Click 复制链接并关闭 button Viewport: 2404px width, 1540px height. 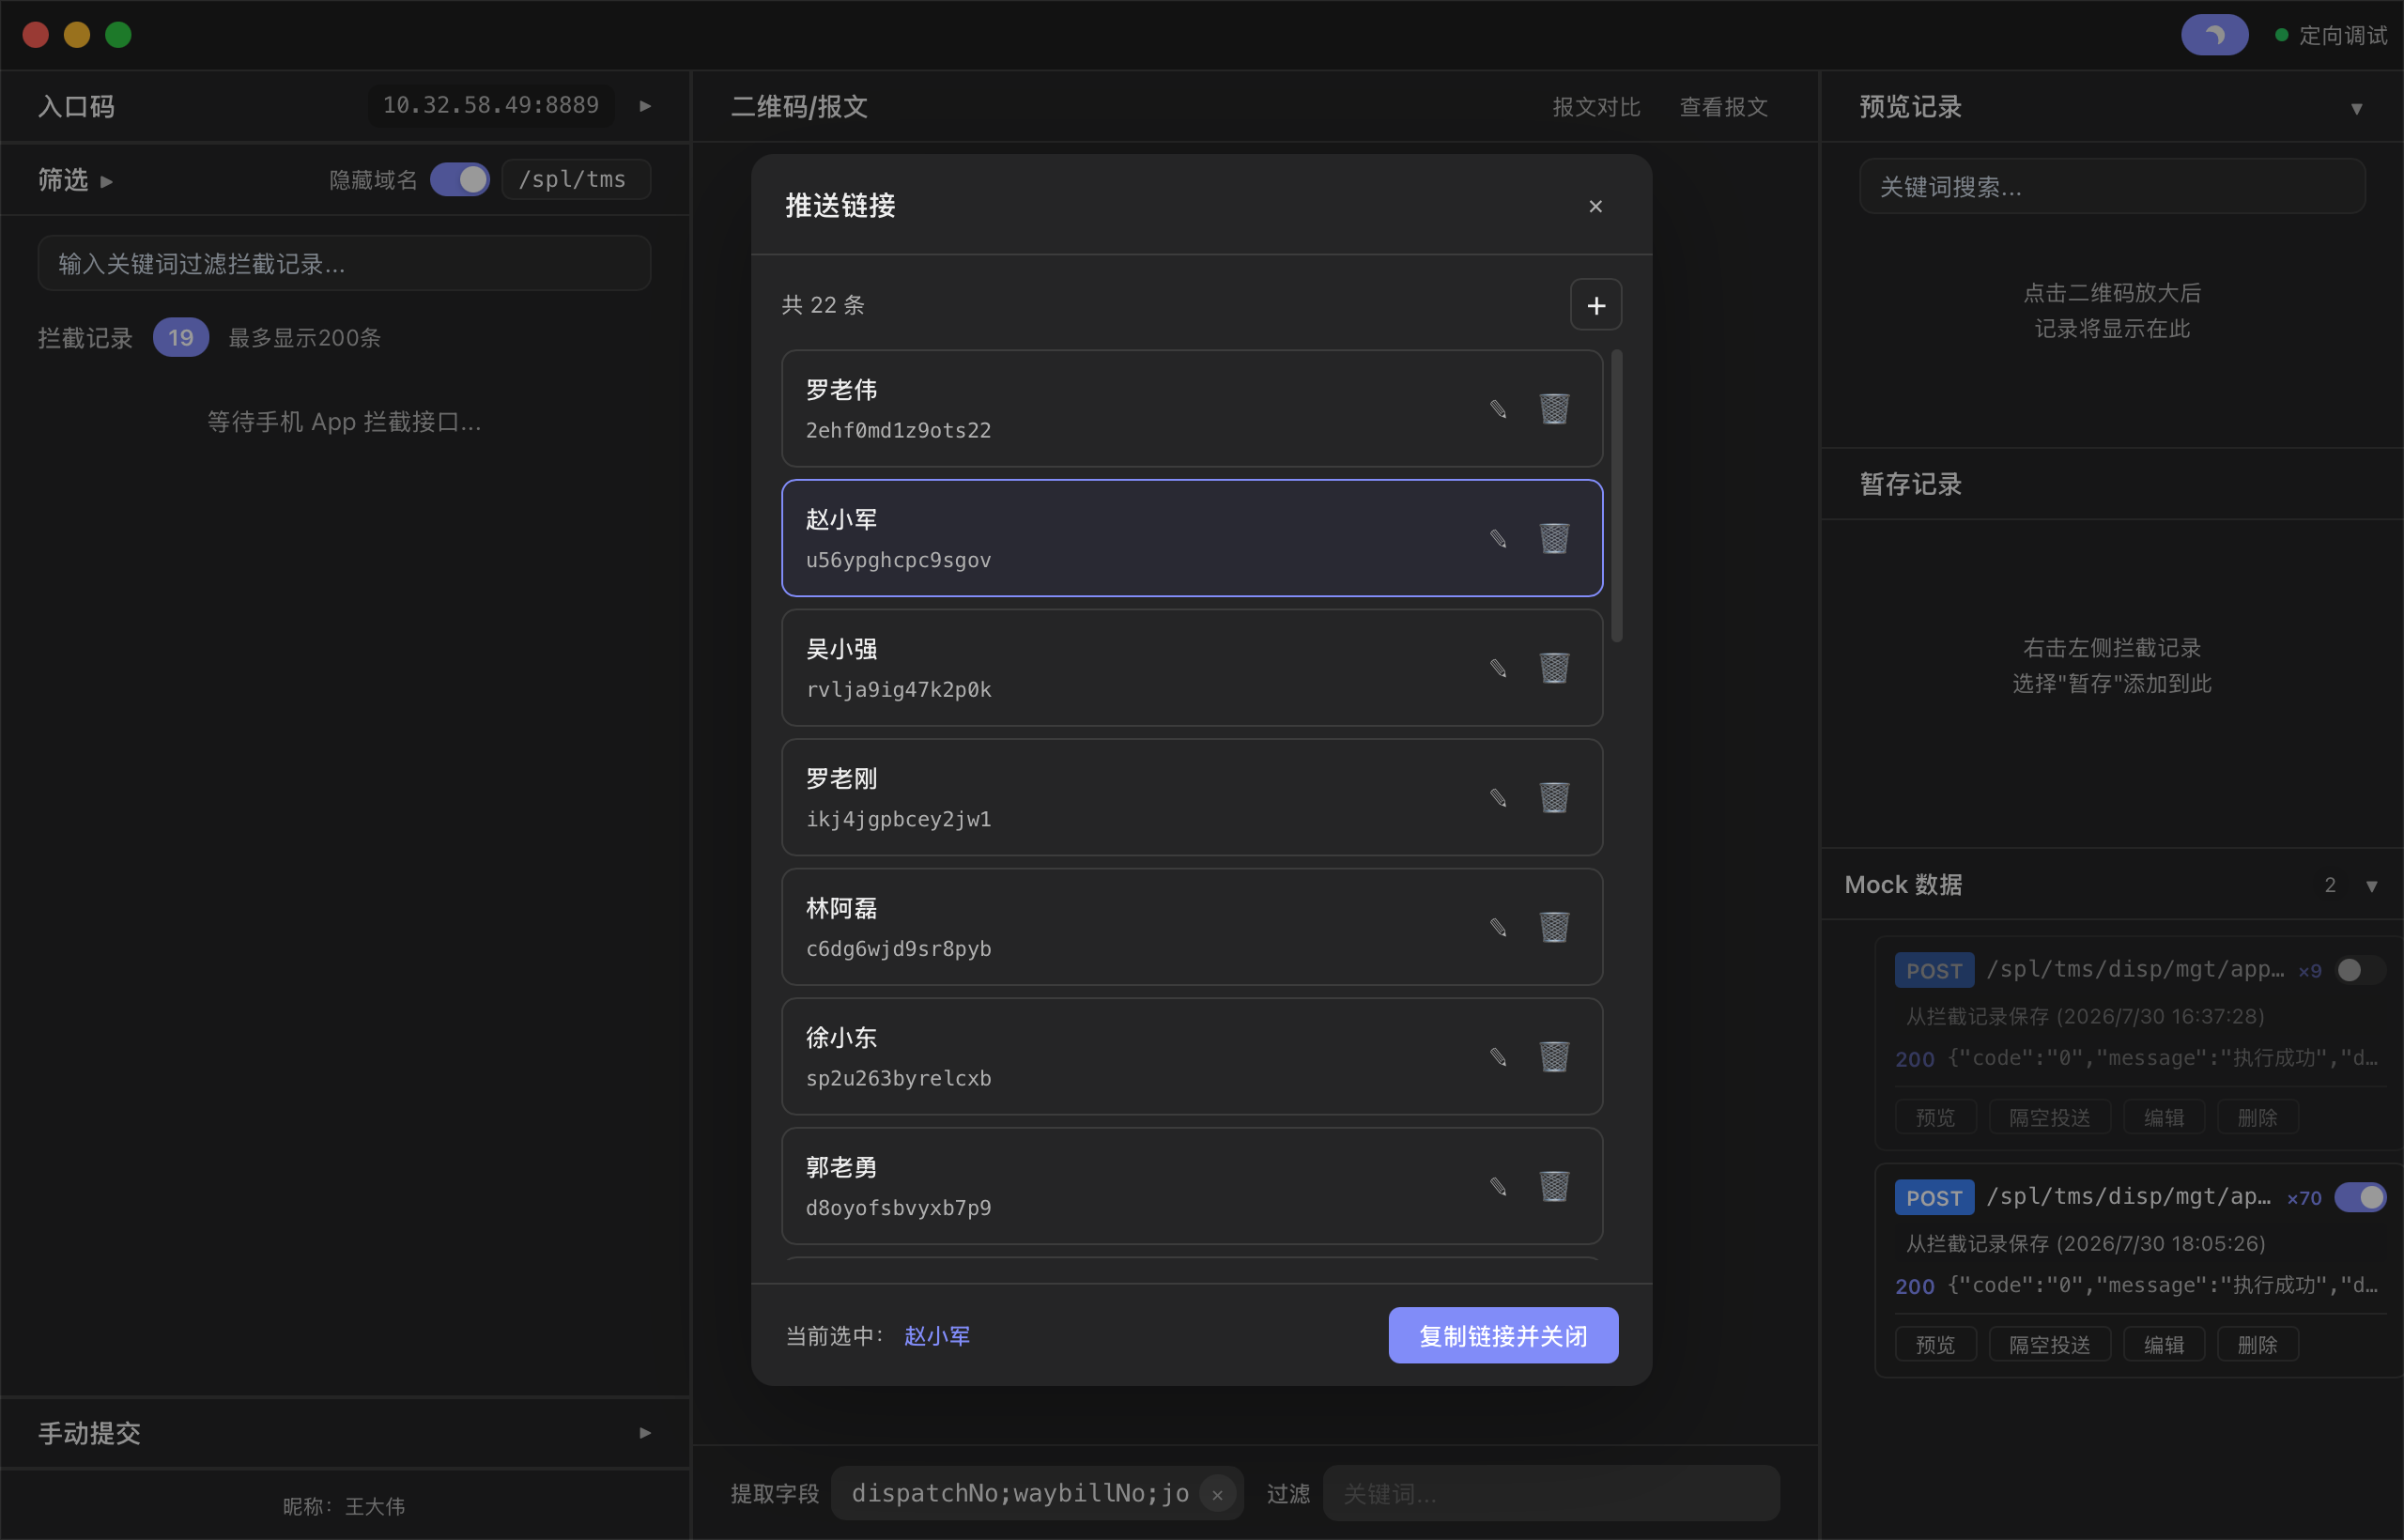point(1503,1335)
